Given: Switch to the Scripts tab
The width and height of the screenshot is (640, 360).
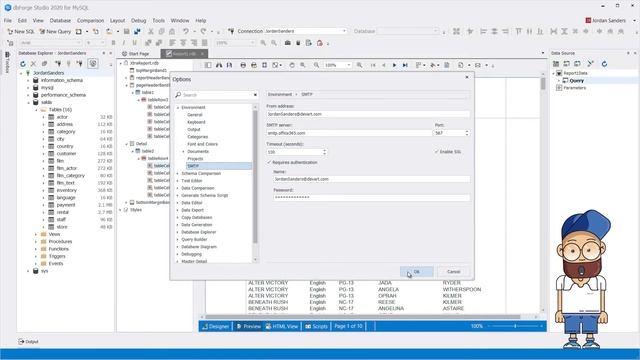Looking at the screenshot, I should point(316,326).
